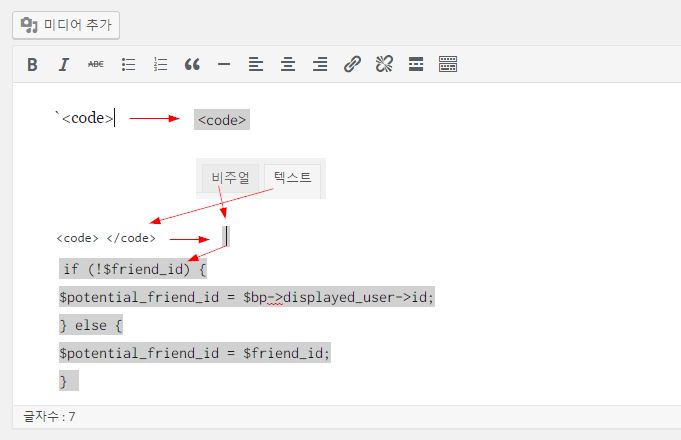
Task: Click the remove link (broken chain) icon
Action: click(x=384, y=64)
